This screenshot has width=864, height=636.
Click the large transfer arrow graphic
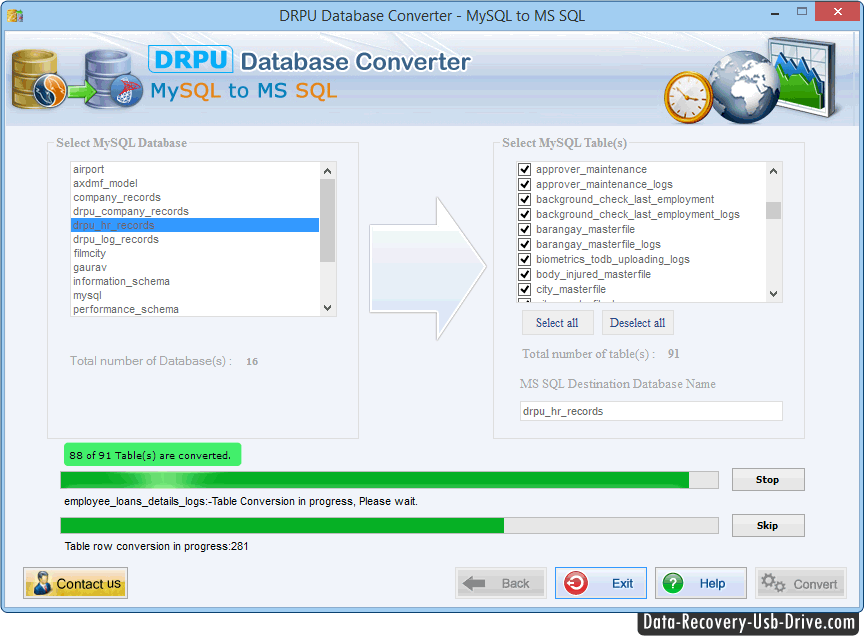(428, 268)
